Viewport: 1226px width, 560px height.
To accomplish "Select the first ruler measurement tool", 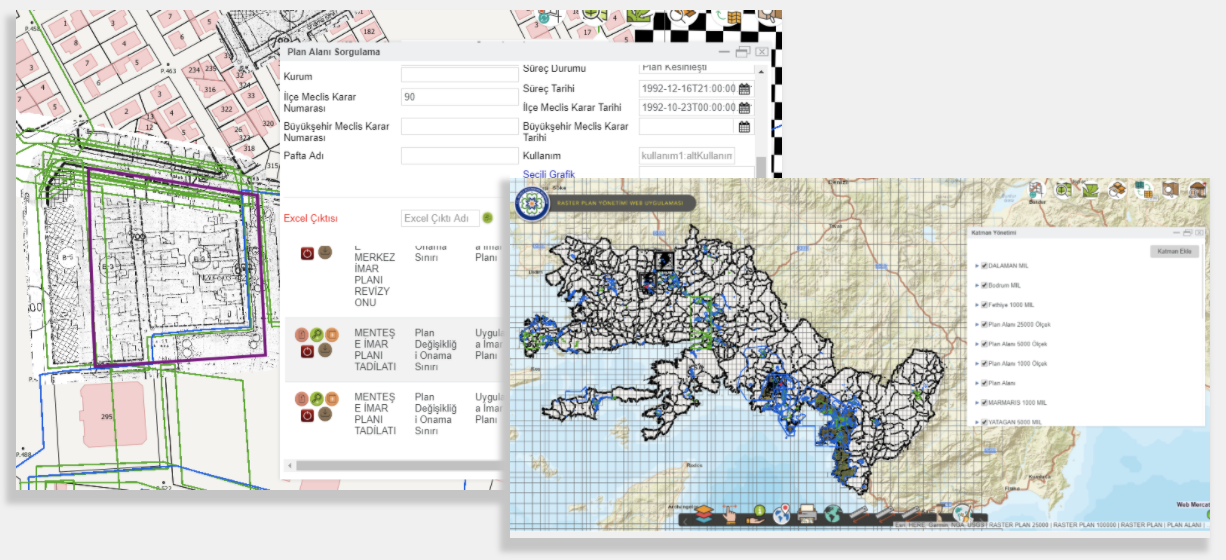I will (859, 514).
